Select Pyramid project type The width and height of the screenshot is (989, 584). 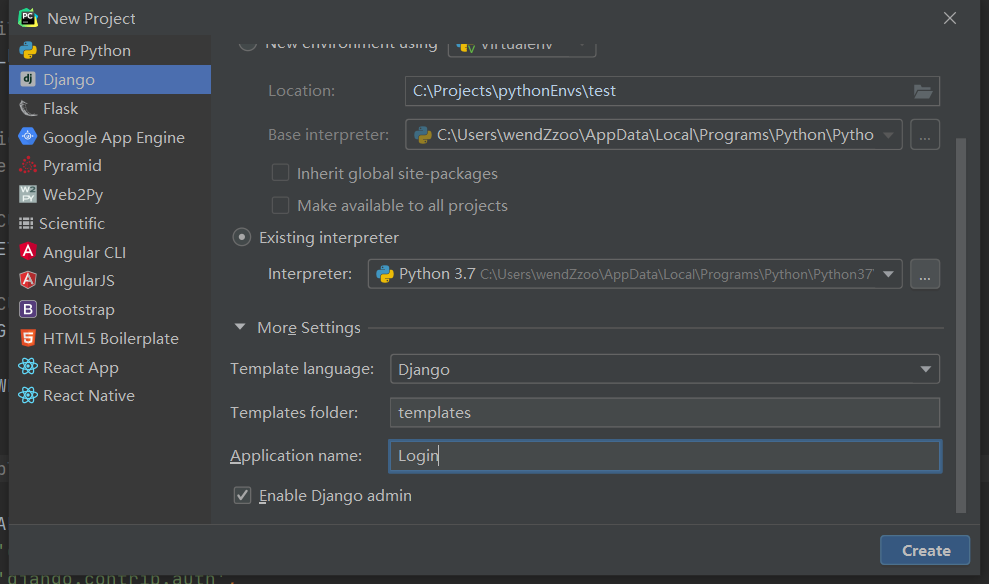click(110, 165)
